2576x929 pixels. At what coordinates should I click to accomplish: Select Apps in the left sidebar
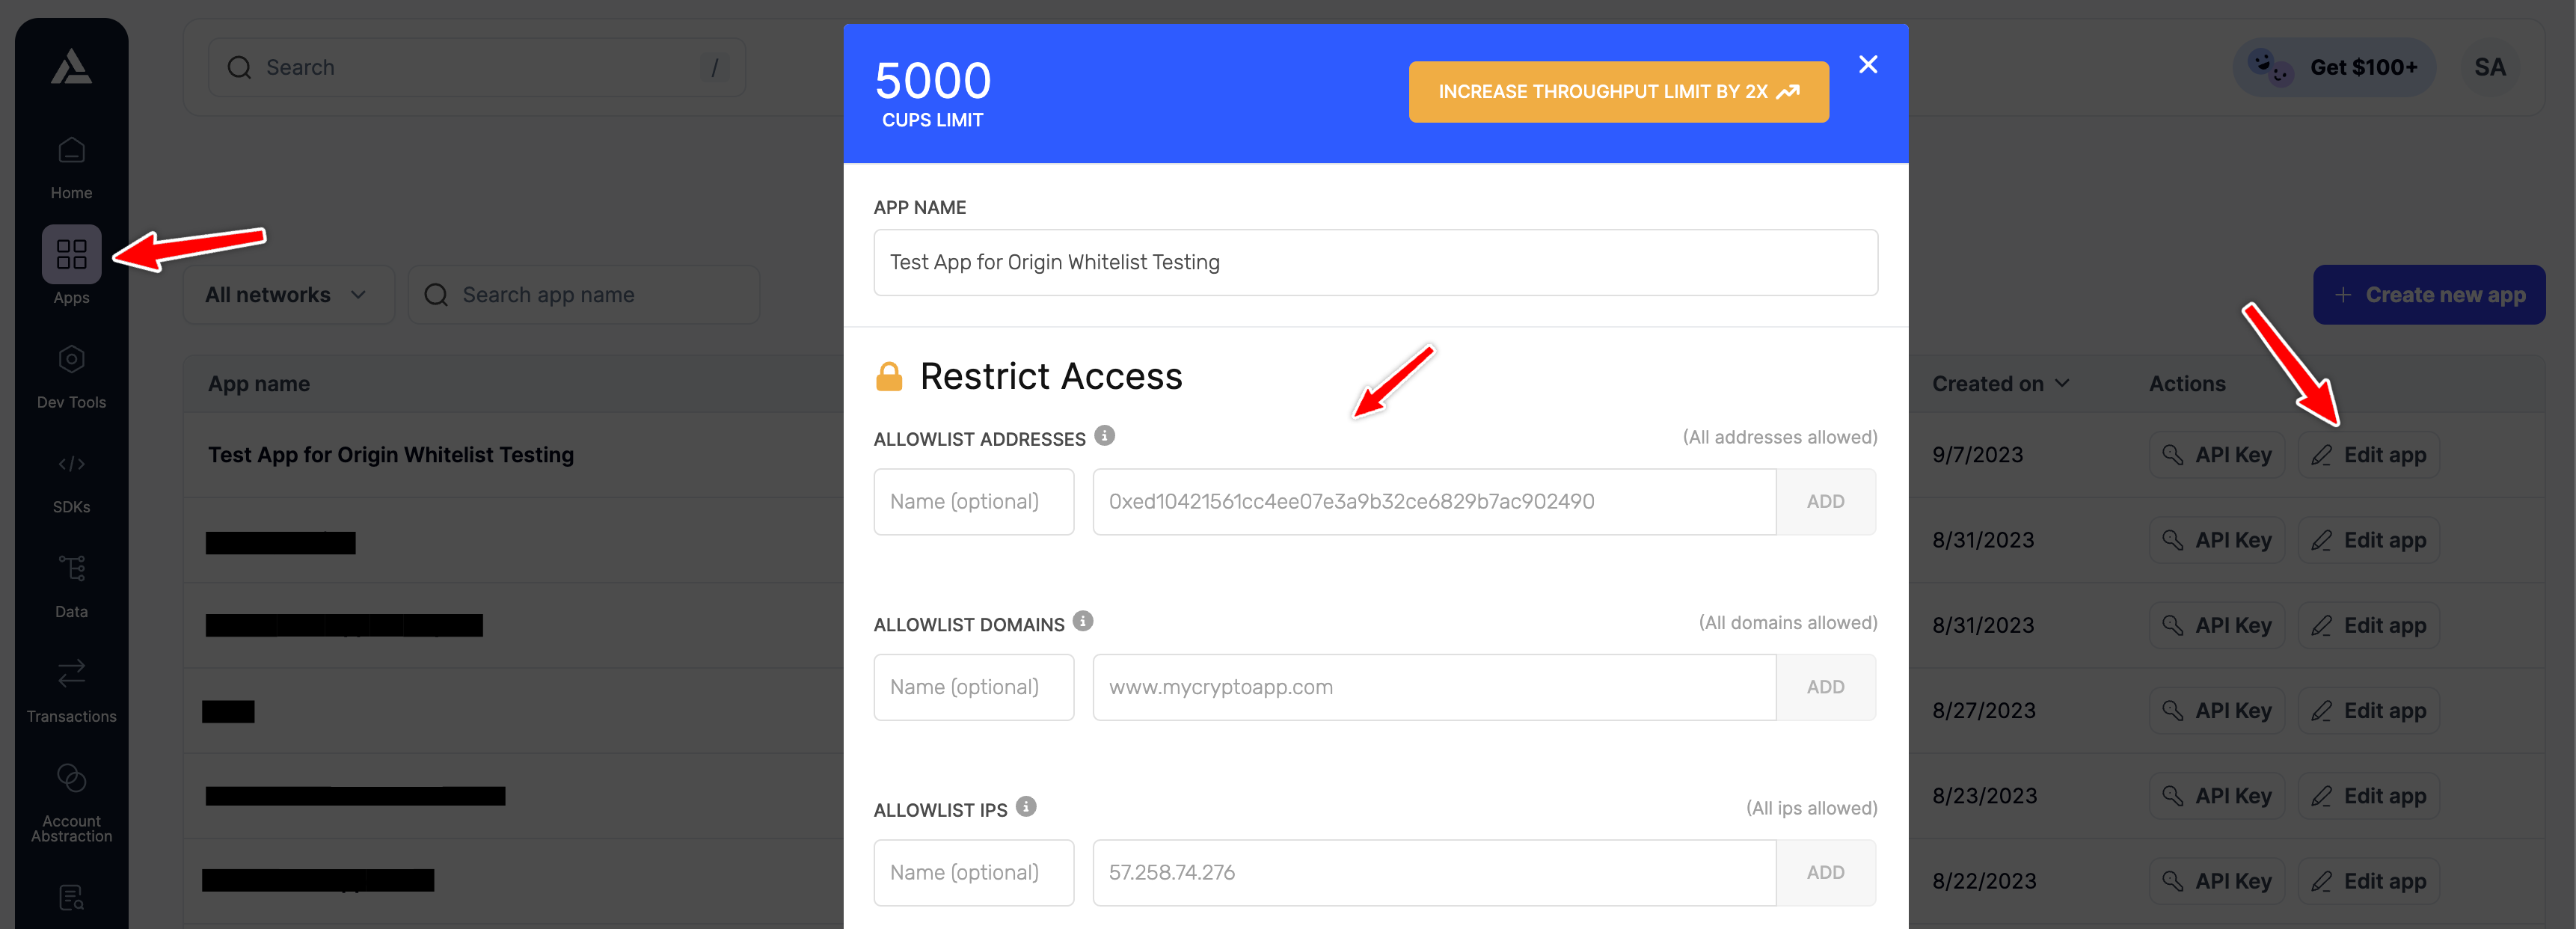click(71, 264)
